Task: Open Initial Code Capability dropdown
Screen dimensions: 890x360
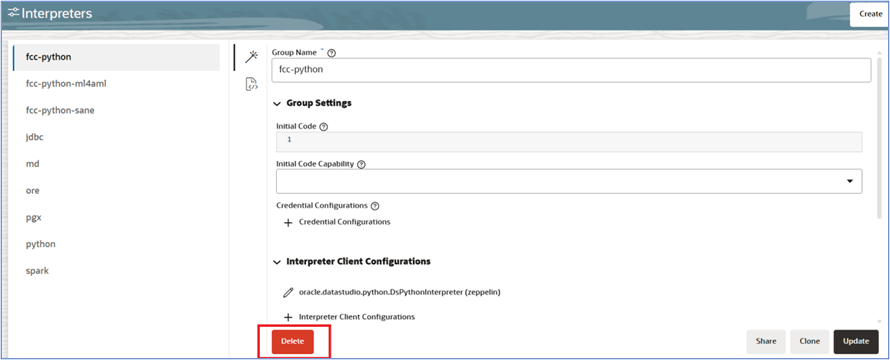Action: tap(569, 181)
